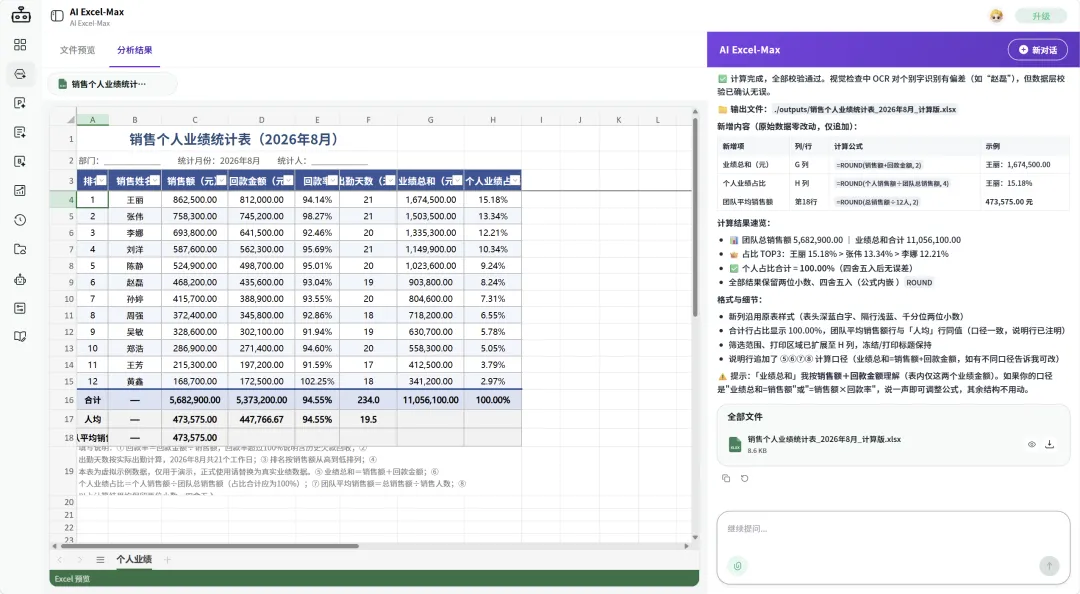Image resolution: width=1080 pixels, height=594 pixels.
Task: Open the 排名 column filter dropdown
Action: click(101, 181)
